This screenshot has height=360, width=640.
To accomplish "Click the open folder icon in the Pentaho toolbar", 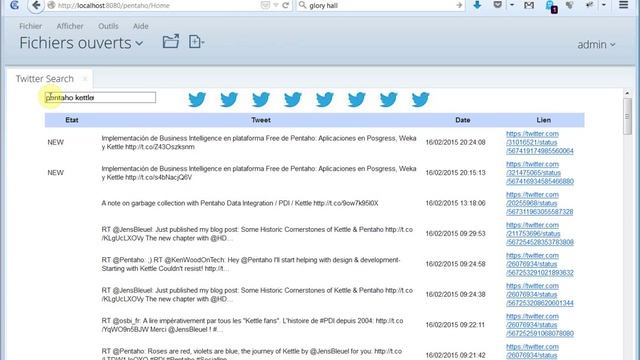I will (171, 41).
